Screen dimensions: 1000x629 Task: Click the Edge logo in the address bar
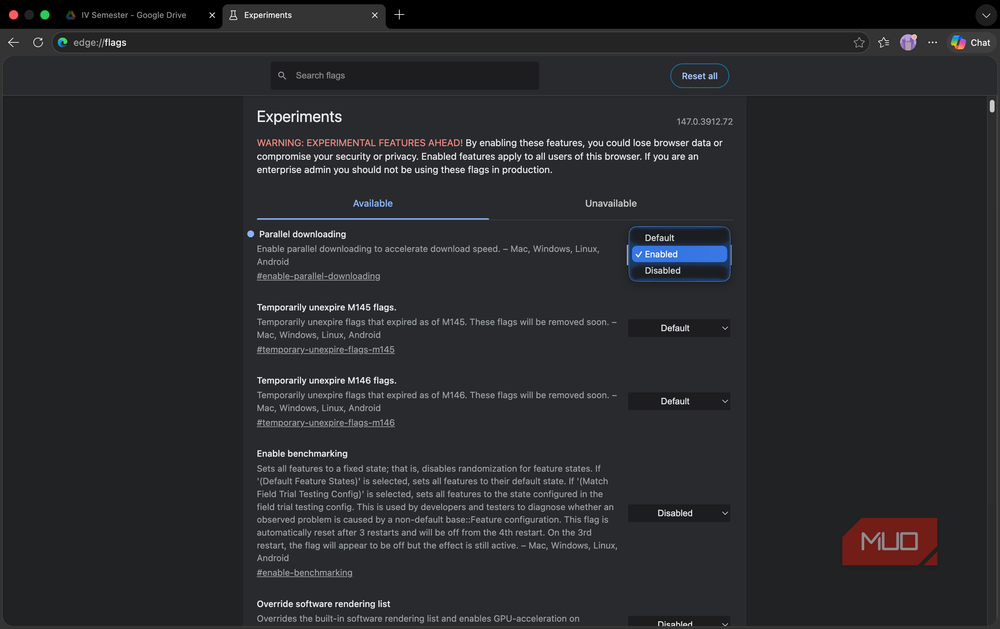pos(62,43)
